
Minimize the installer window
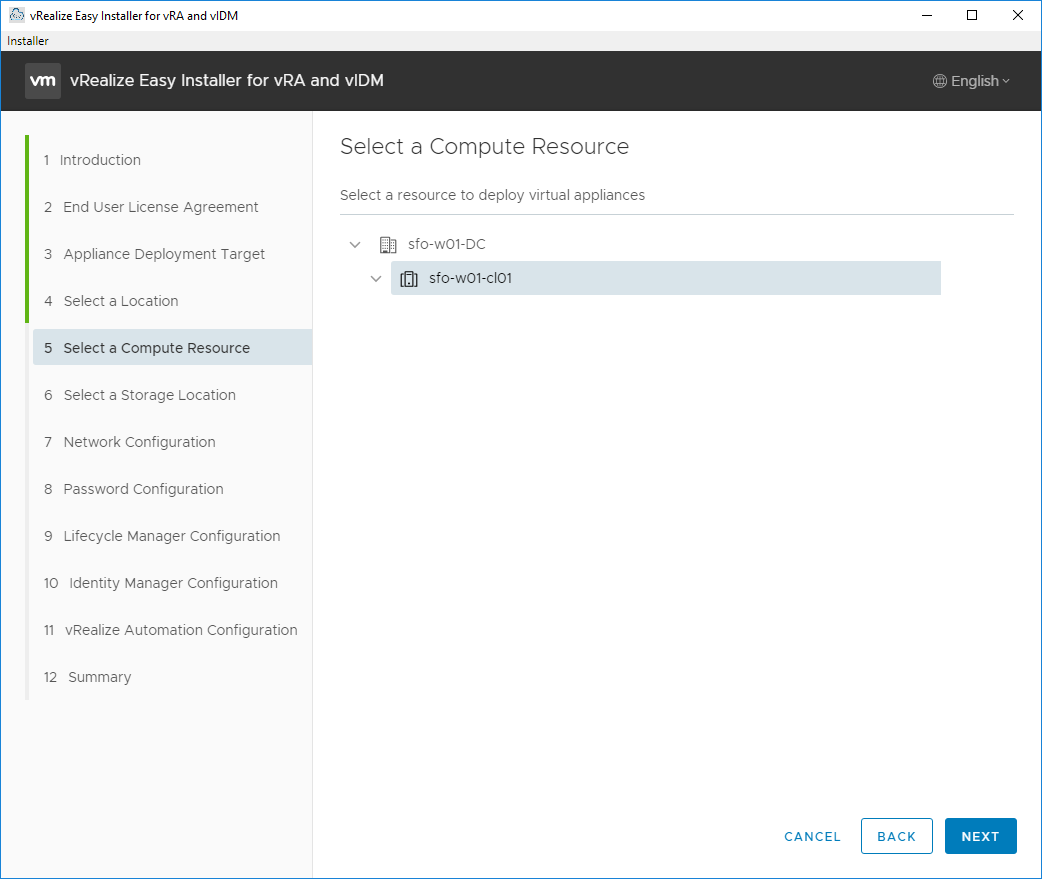click(927, 15)
